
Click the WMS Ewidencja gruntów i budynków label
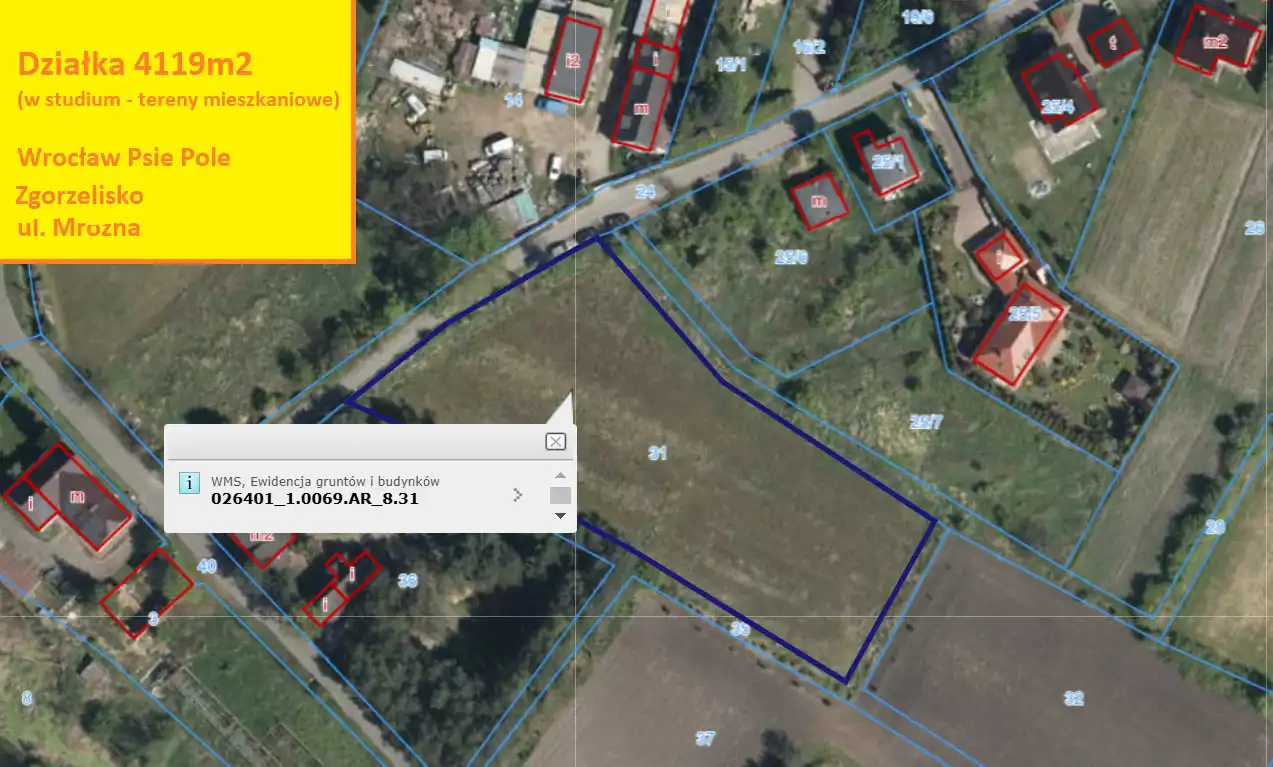325,481
